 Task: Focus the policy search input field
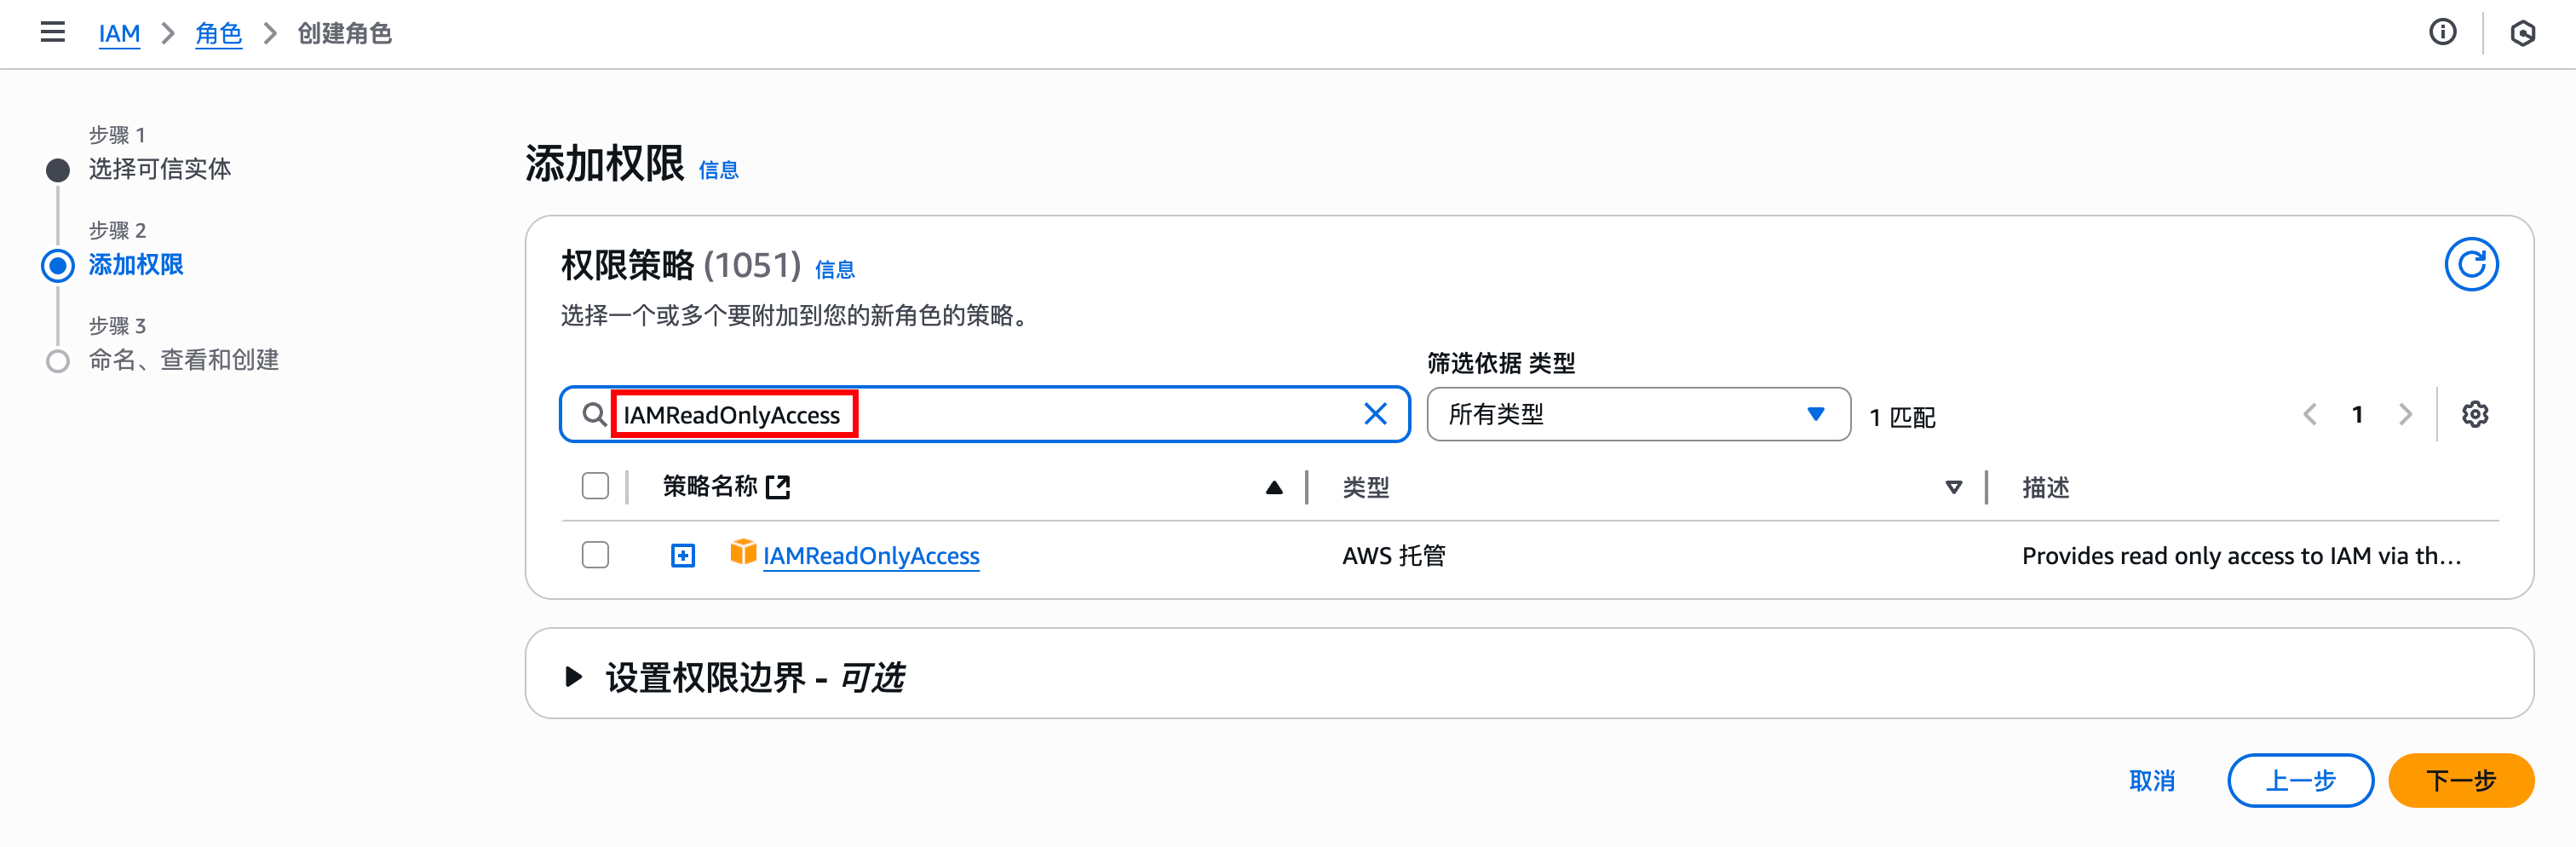coord(984,414)
